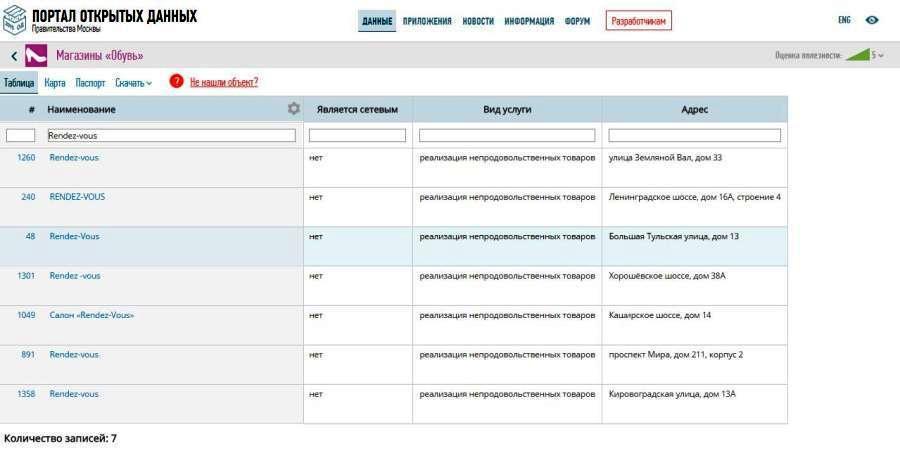This screenshot has width=900, height=458.
Task: Click row number 240
Action: pyautogui.click(x=28, y=197)
